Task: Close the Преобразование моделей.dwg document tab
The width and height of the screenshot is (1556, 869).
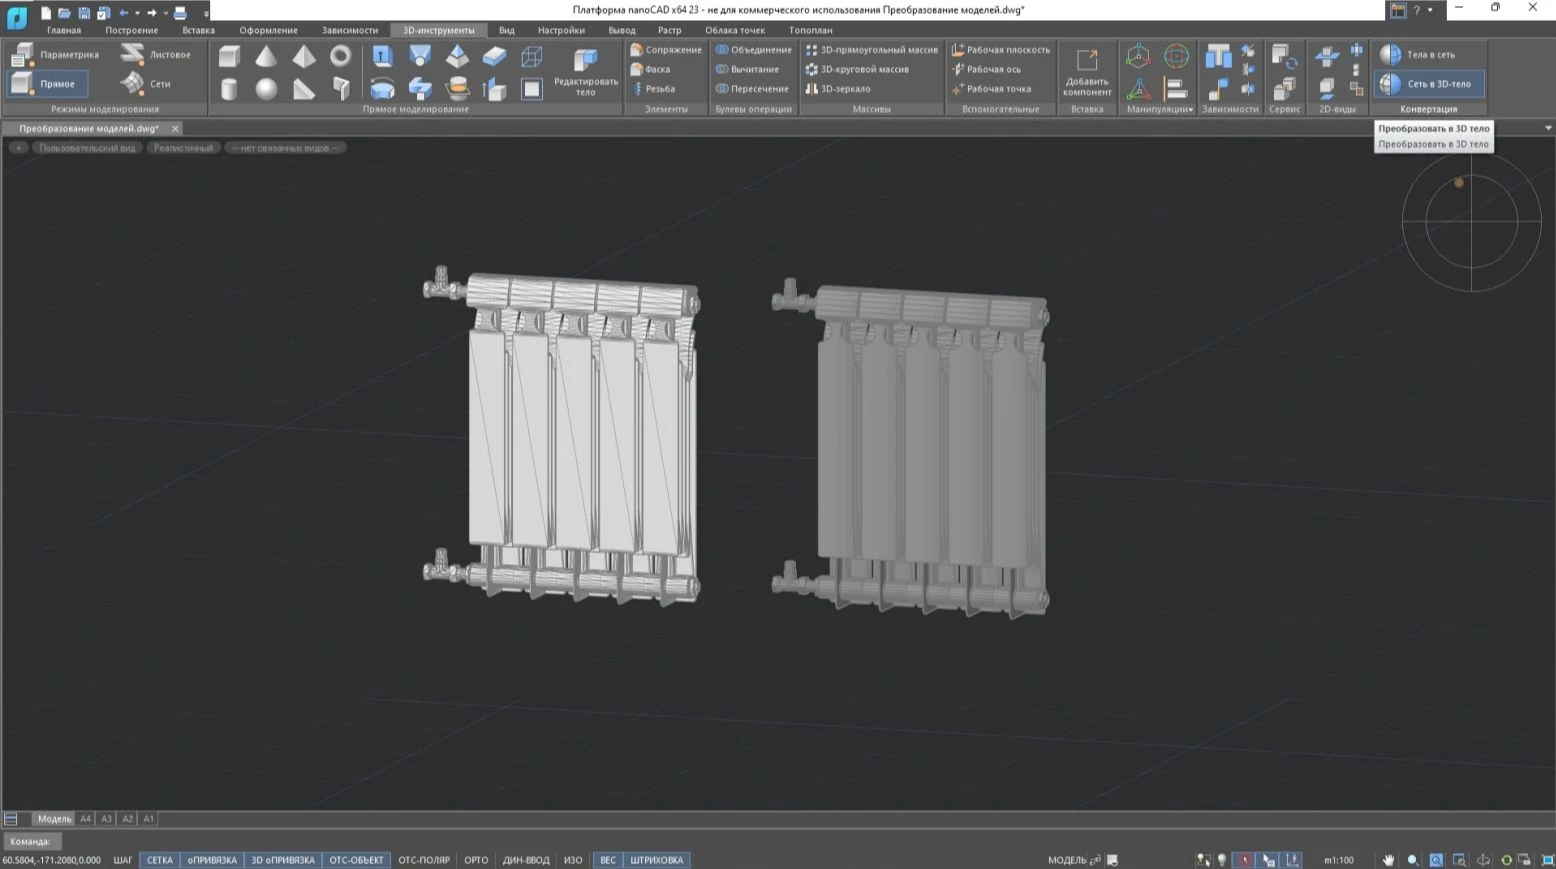Action: [x=175, y=128]
